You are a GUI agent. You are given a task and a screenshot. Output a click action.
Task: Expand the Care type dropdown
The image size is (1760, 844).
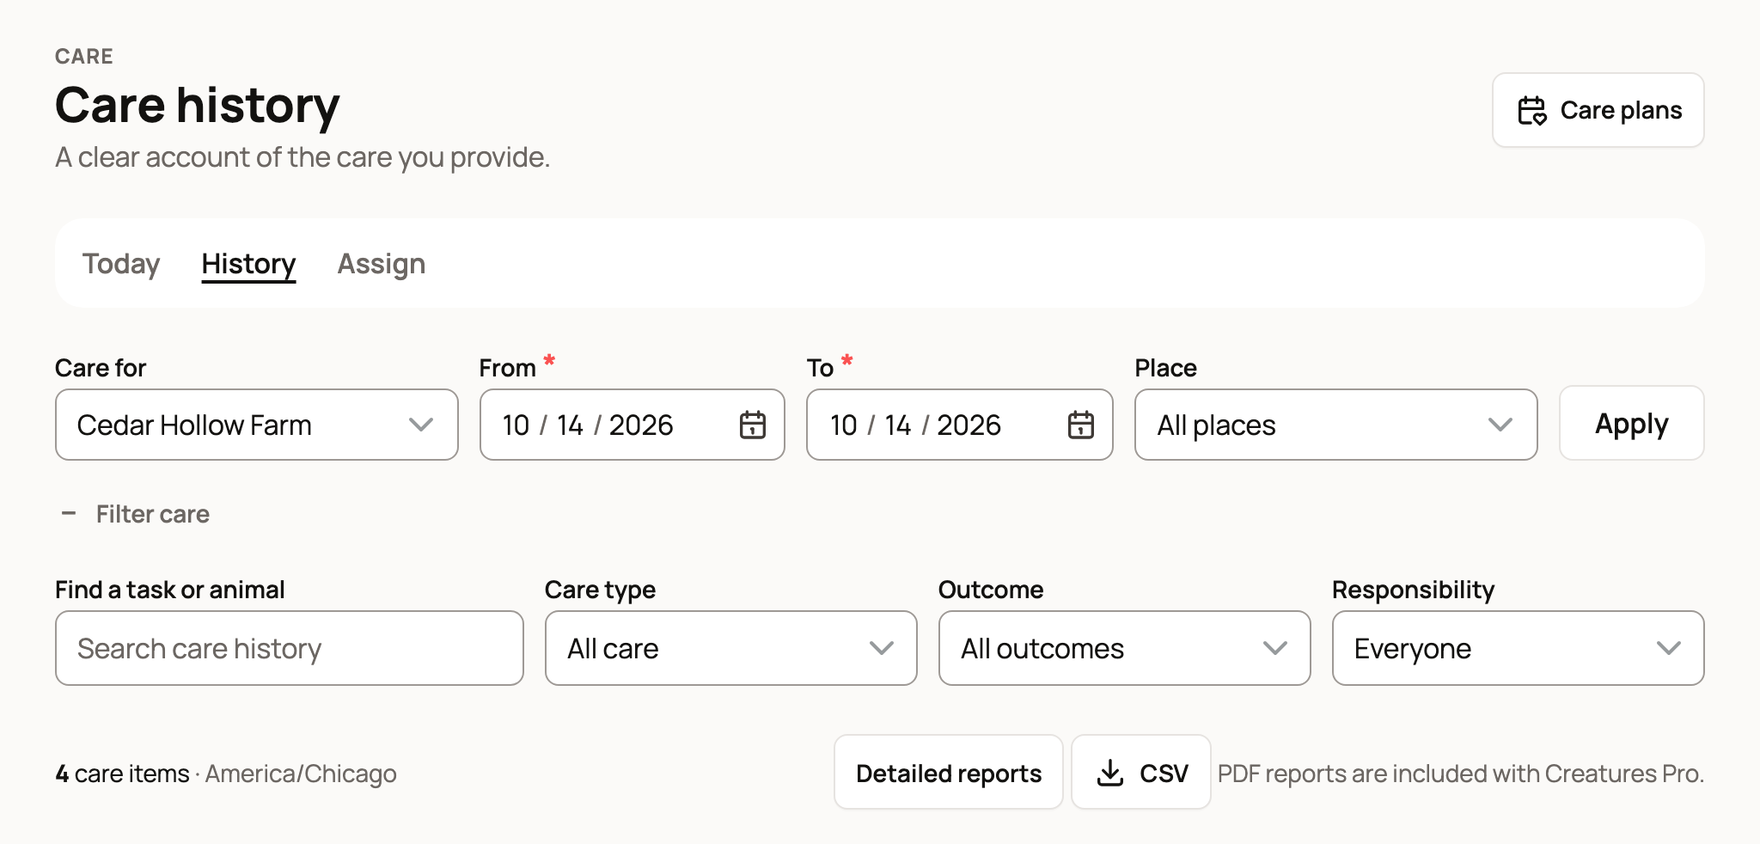731,648
